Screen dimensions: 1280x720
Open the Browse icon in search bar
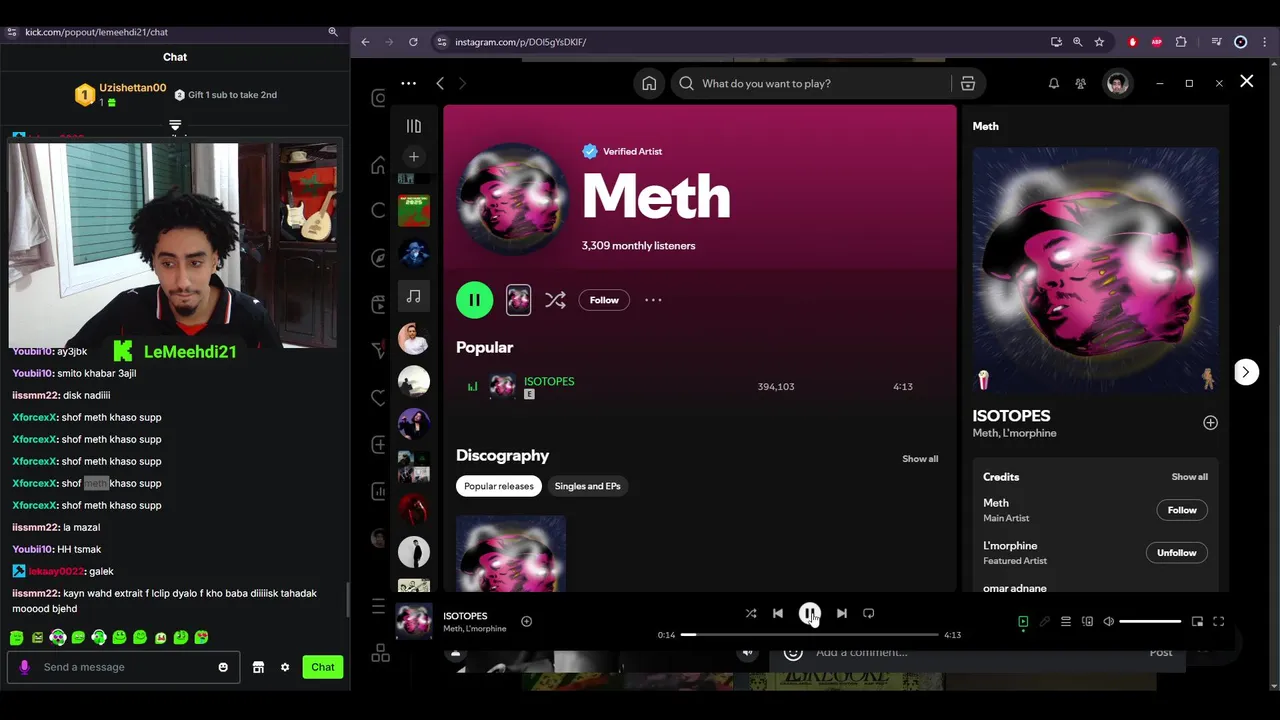click(x=967, y=83)
